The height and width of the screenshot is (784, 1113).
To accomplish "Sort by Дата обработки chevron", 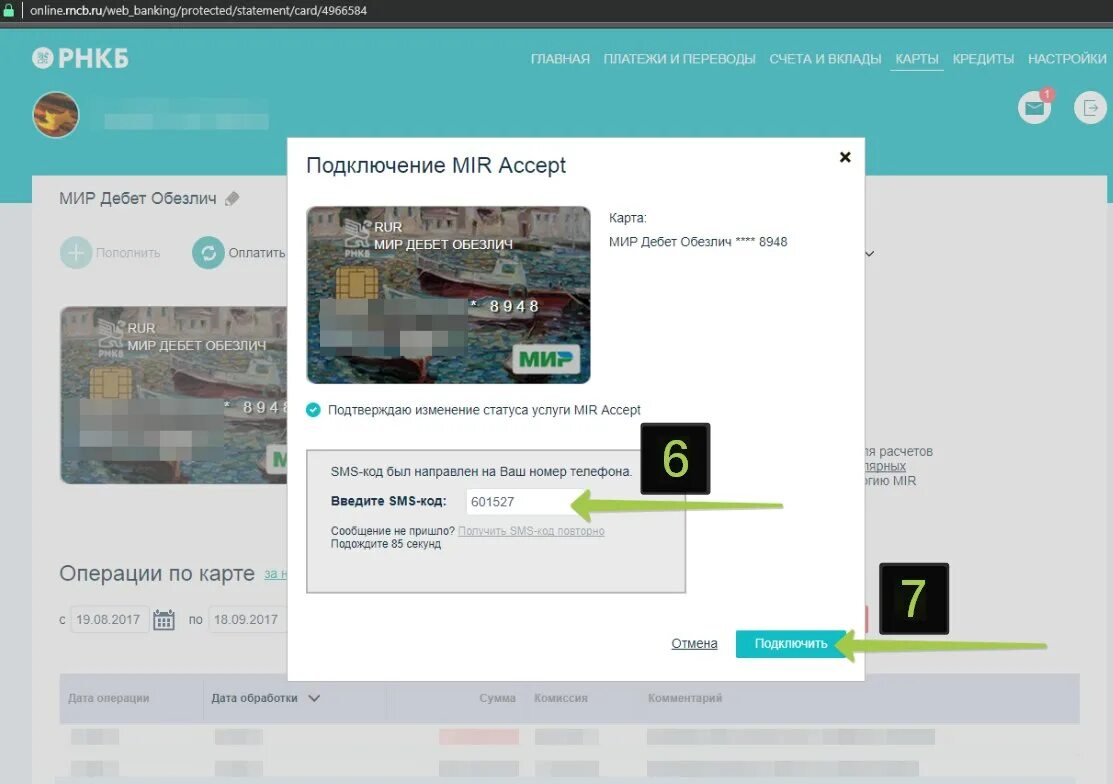I will coord(314,698).
